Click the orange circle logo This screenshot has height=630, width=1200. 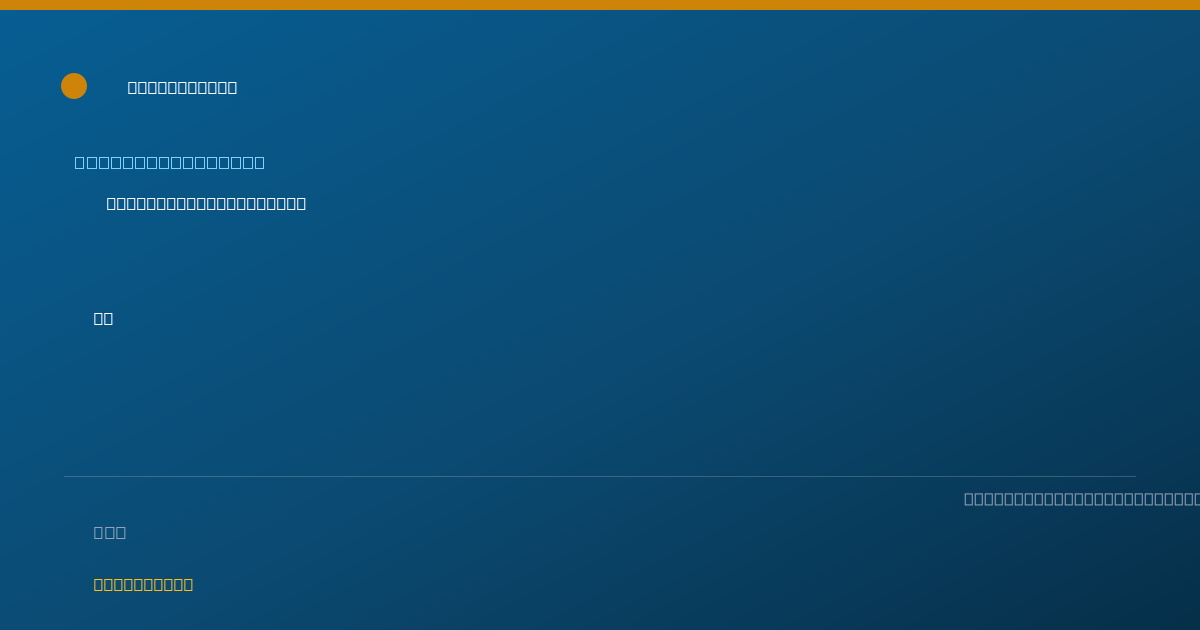pos(74,86)
